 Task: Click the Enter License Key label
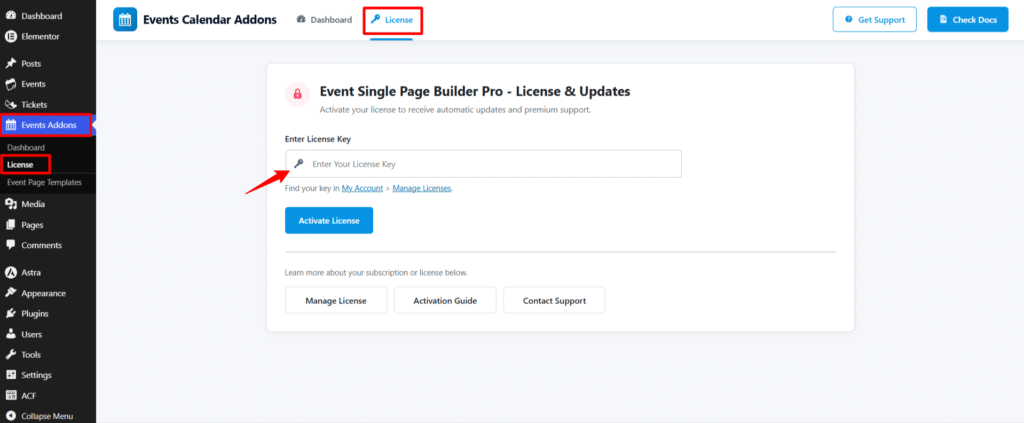tap(316, 139)
